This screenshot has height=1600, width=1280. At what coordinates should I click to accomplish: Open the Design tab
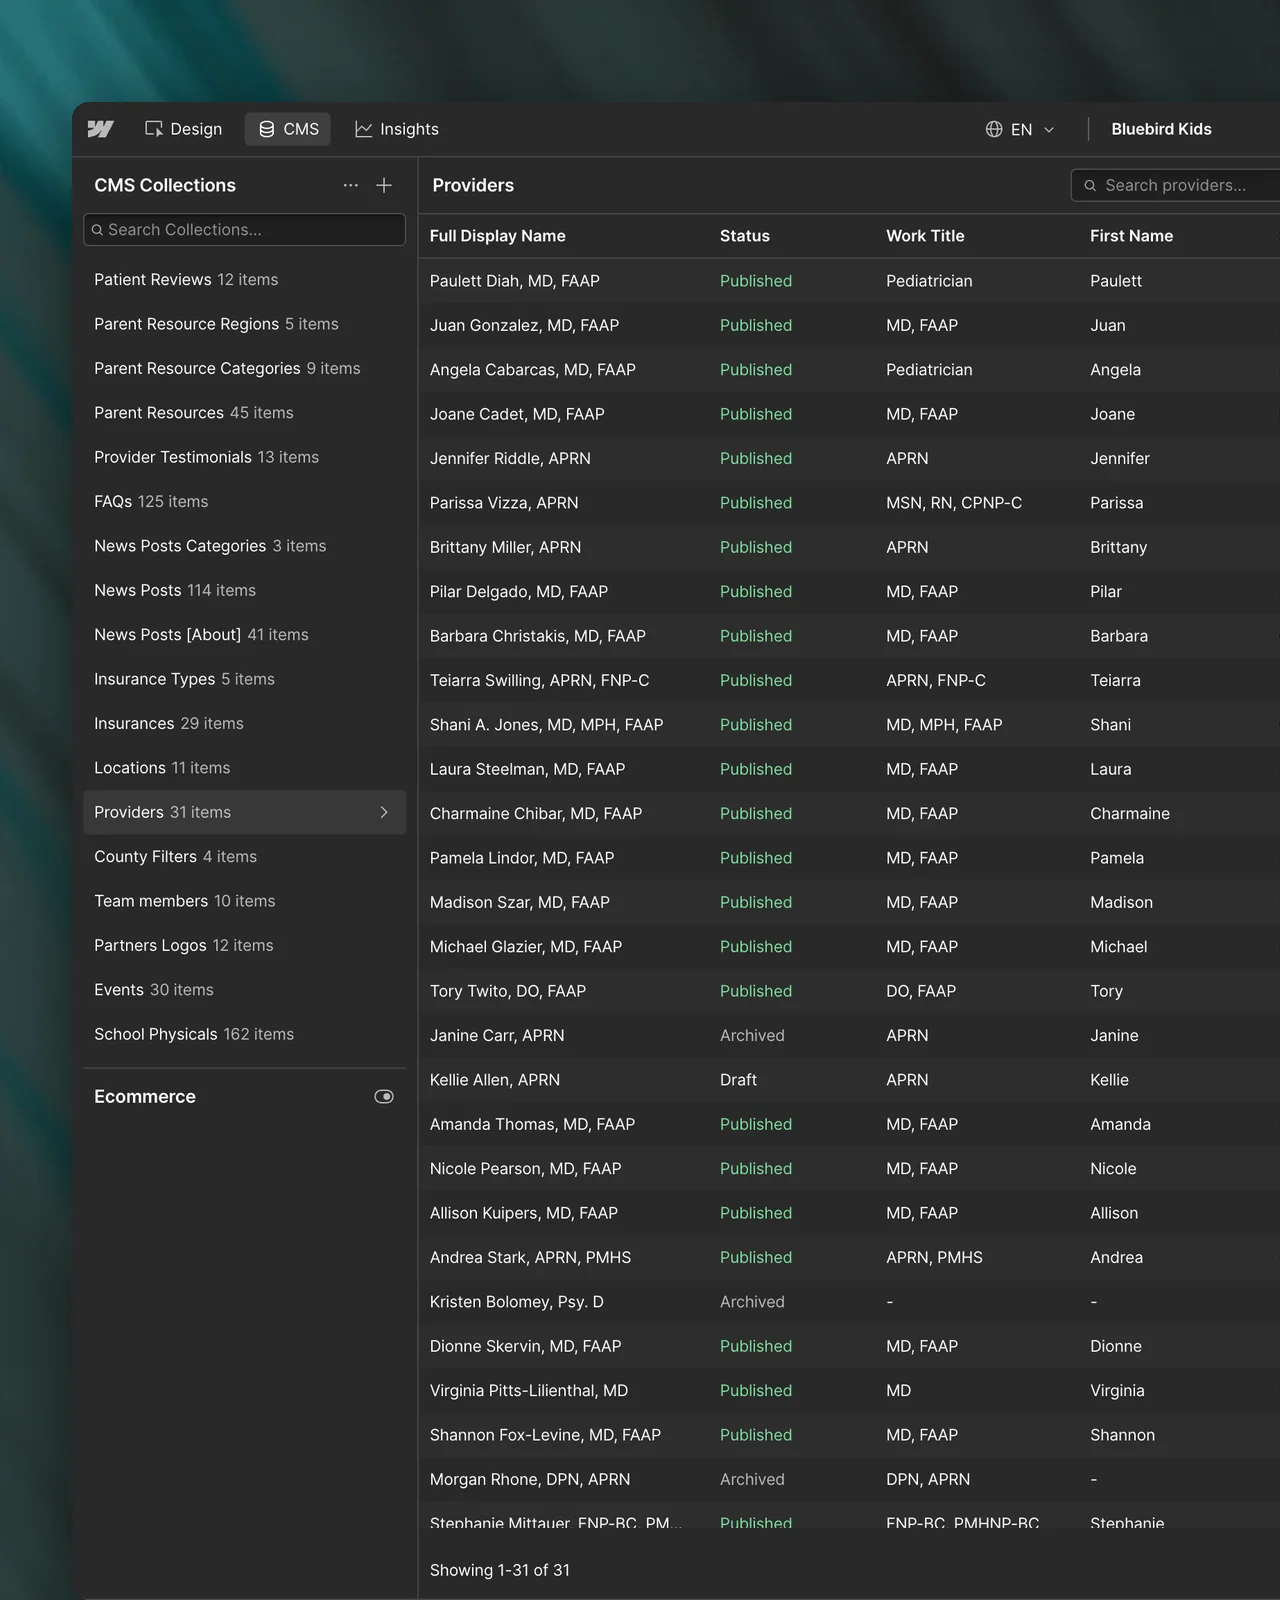click(184, 129)
